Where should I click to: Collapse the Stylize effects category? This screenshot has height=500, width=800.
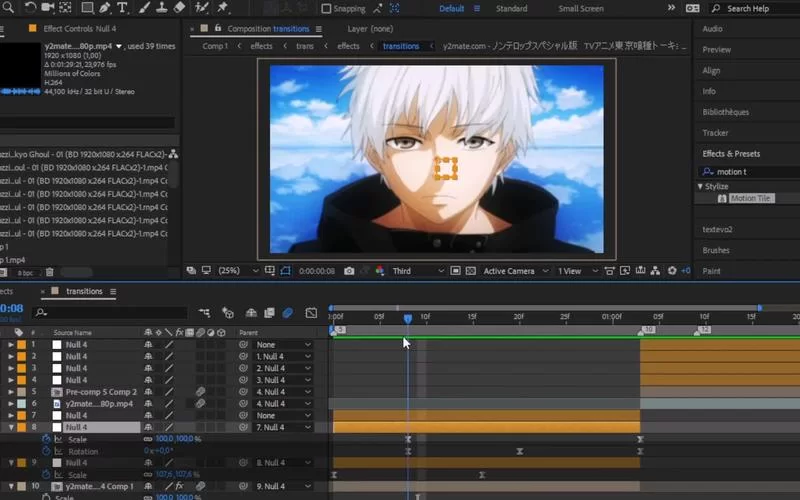point(701,186)
